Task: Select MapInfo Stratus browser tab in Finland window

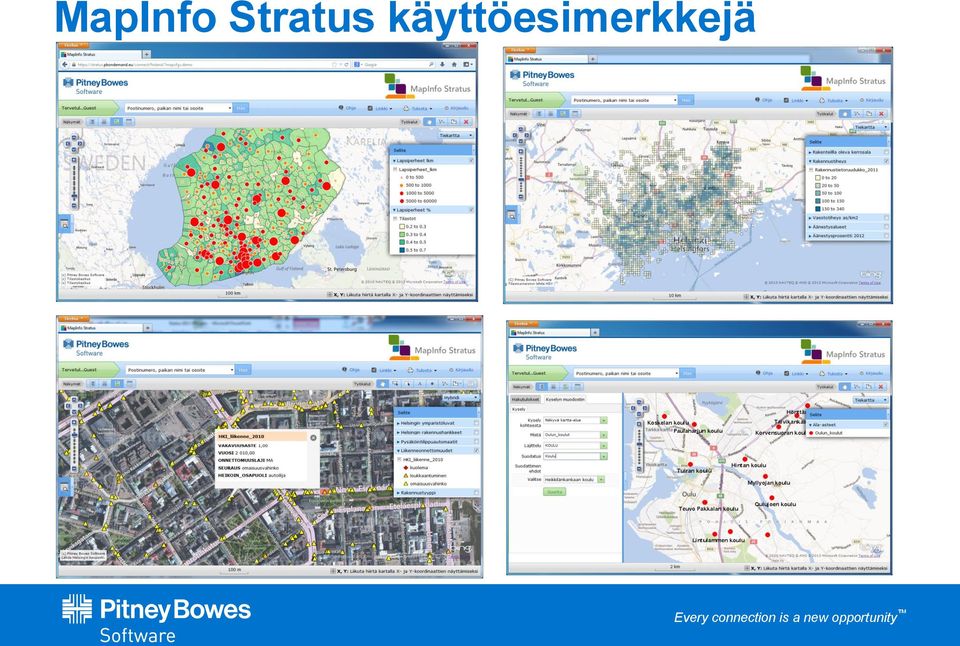Action: click(100, 54)
